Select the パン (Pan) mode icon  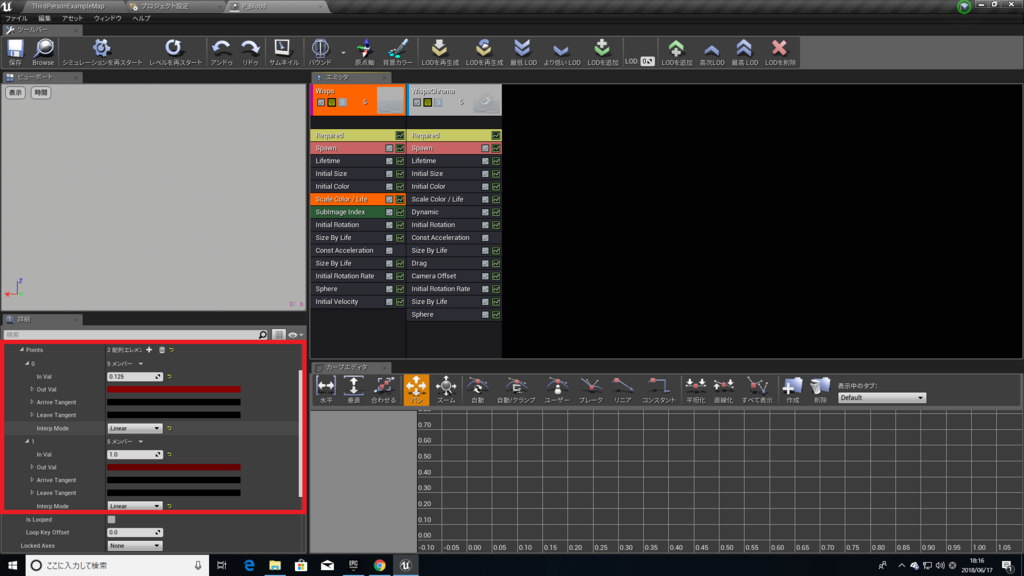(x=416, y=390)
